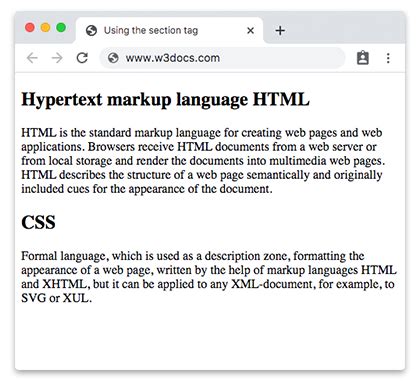The height and width of the screenshot is (381, 420).
Task: Click the globe favicon on the tab
Action: (x=91, y=31)
